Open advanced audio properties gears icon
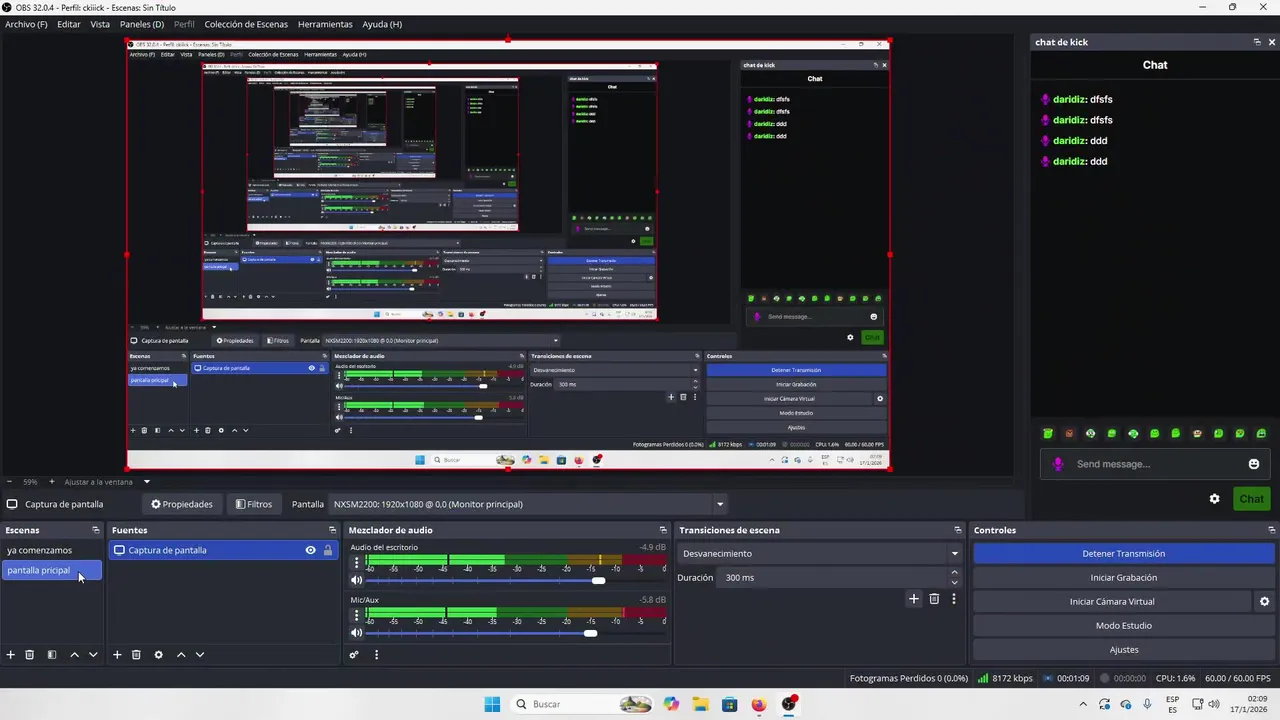1280x720 pixels. pyautogui.click(x=354, y=655)
